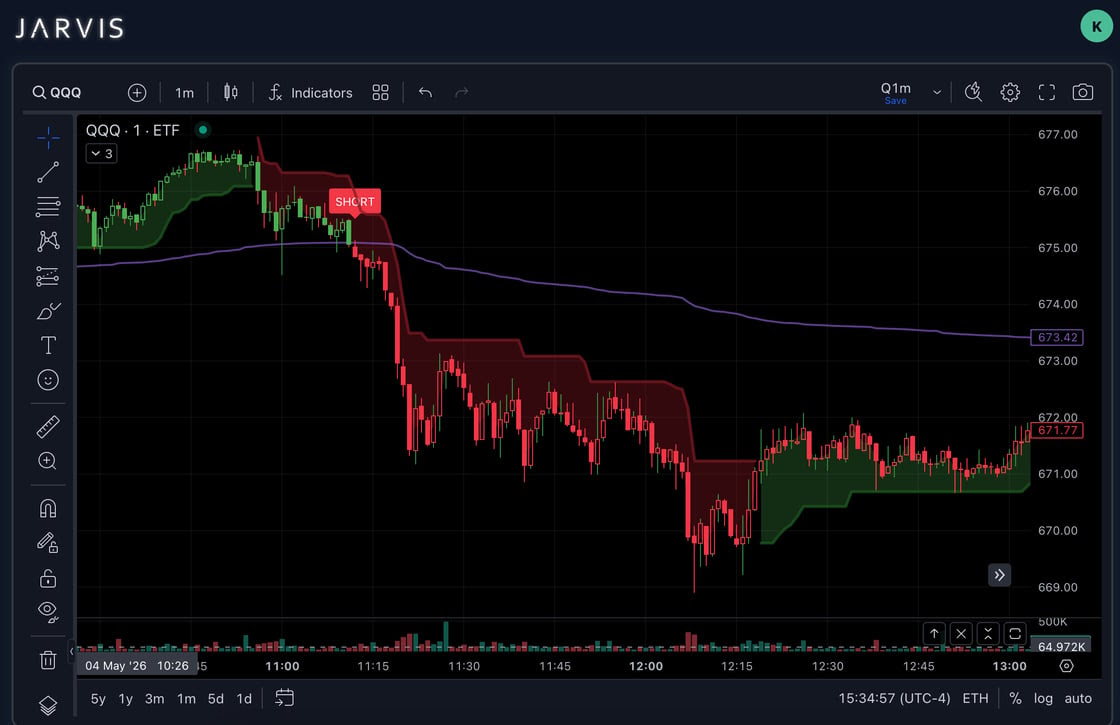The width and height of the screenshot is (1120, 725).
Task: Select the 1d date range
Action: point(244,699)
